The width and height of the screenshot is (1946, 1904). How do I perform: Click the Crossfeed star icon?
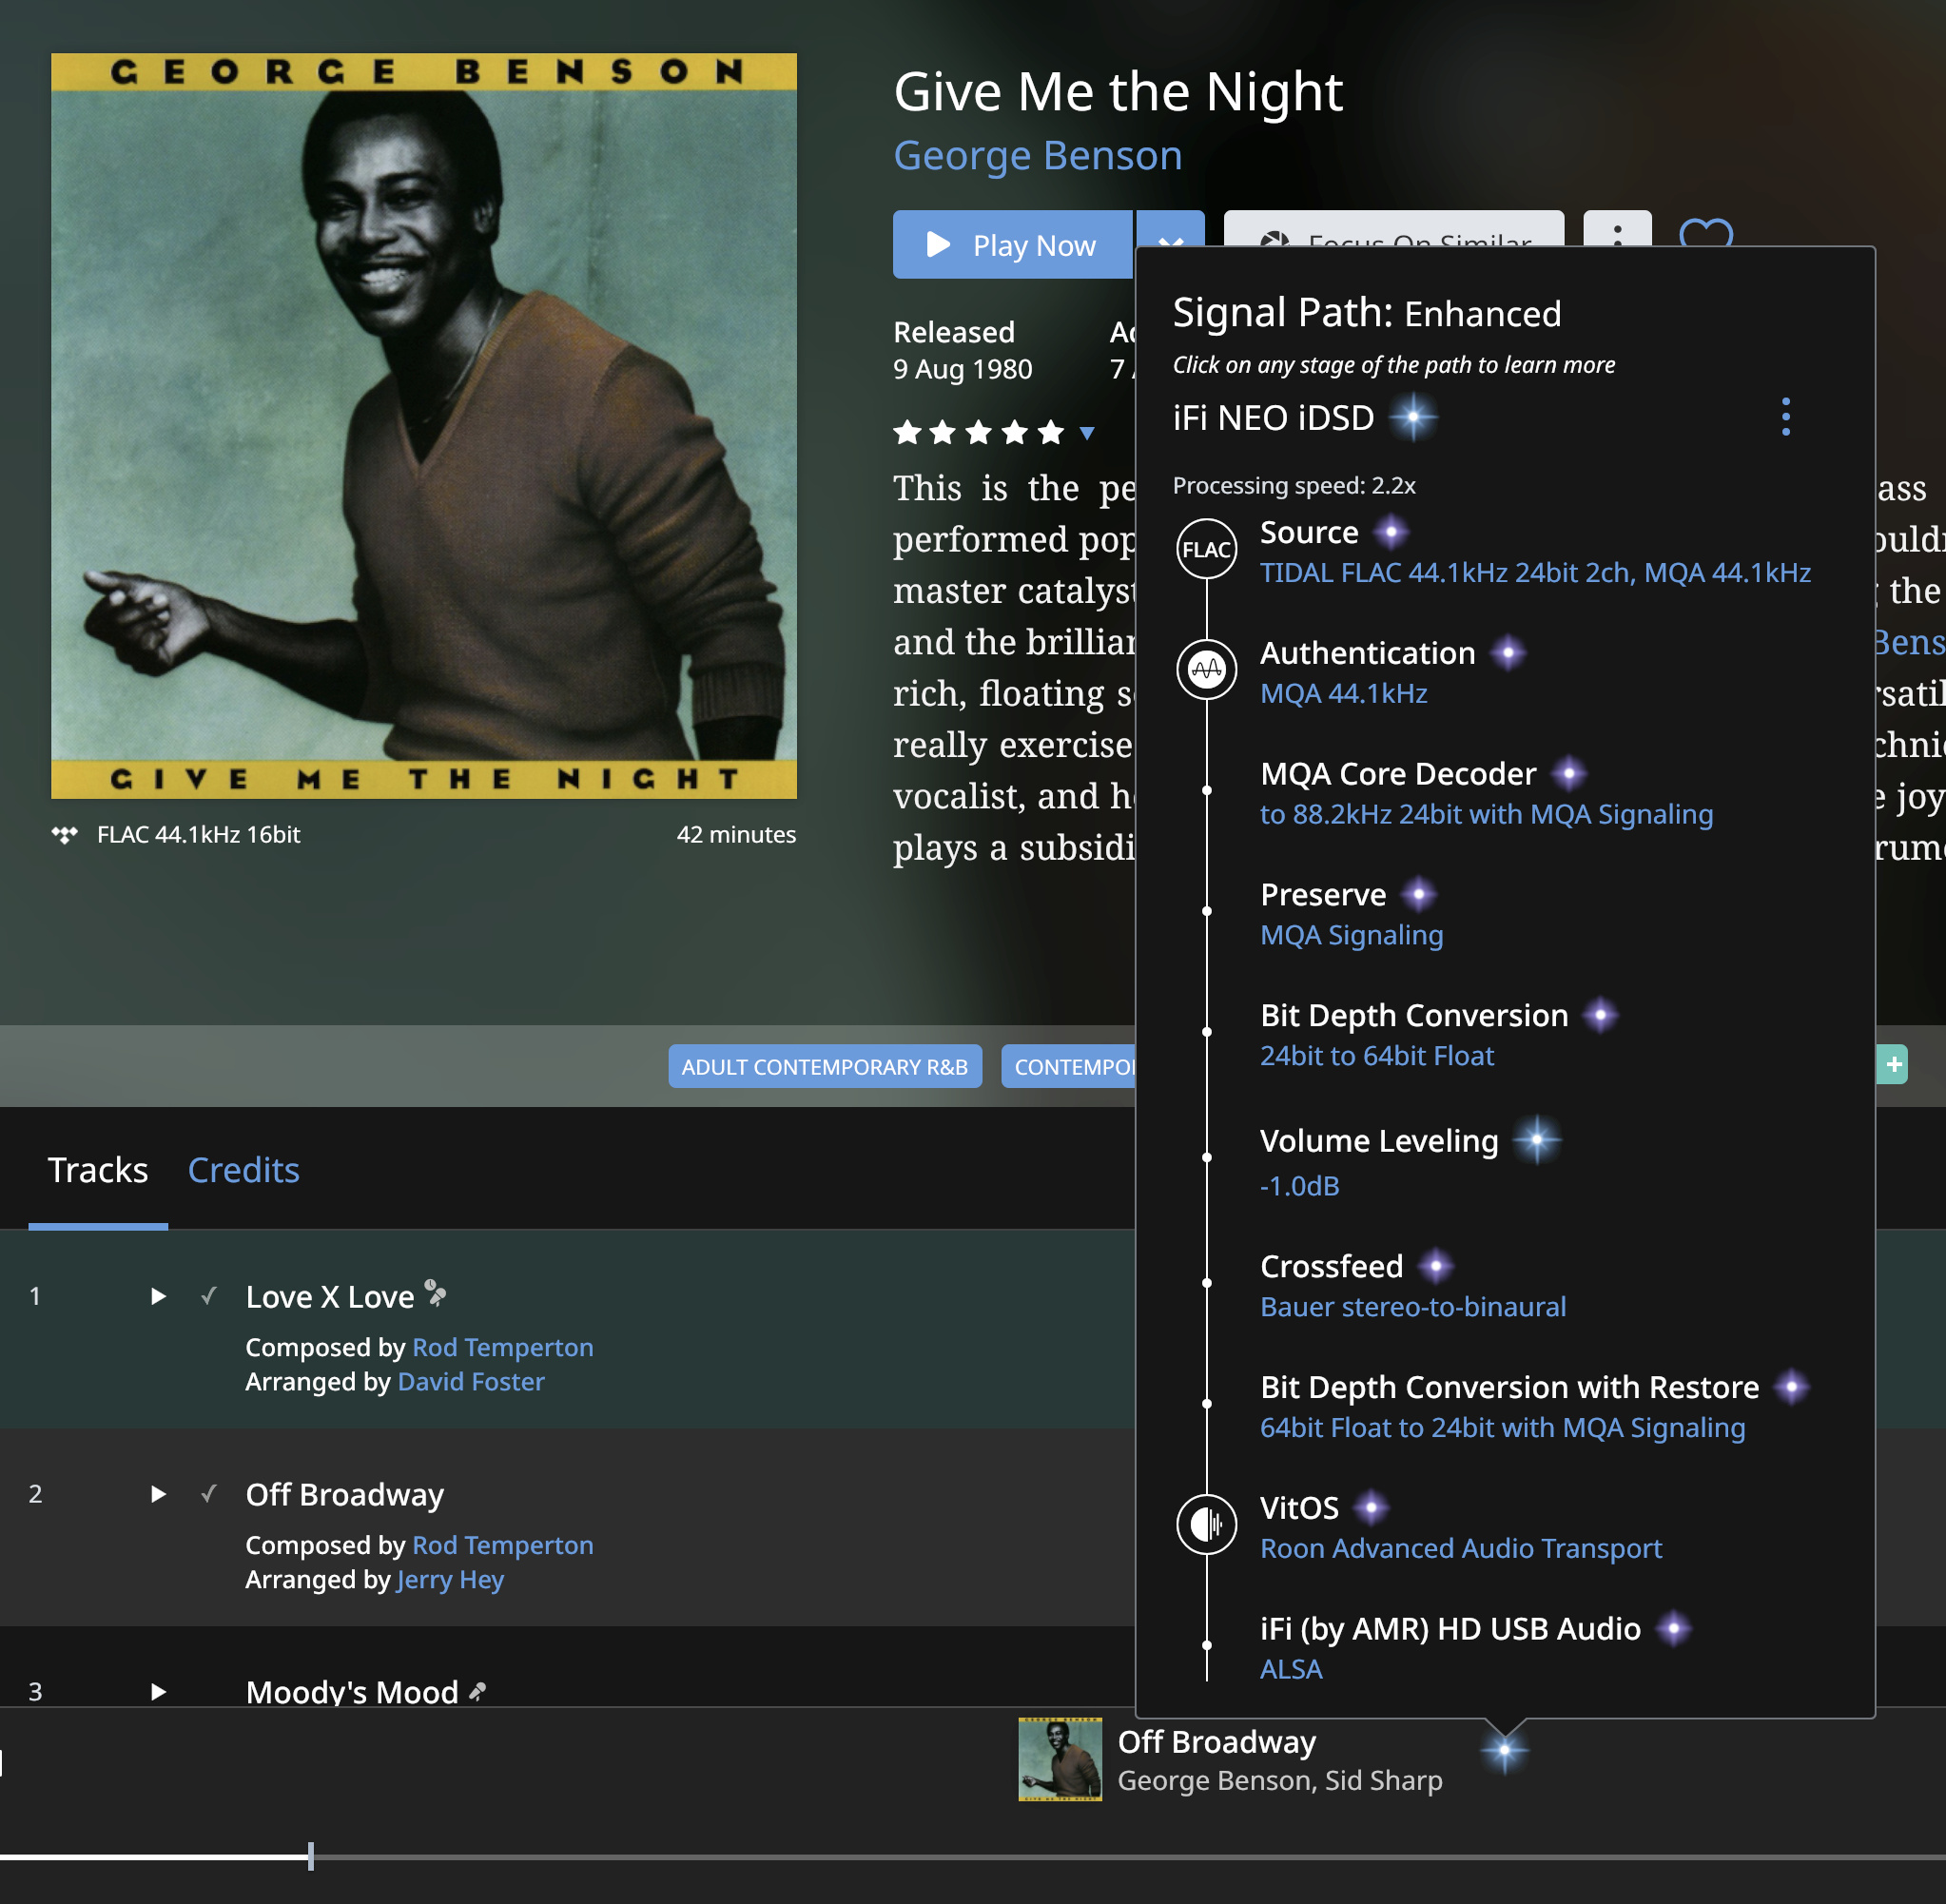pos(1436,1266)
